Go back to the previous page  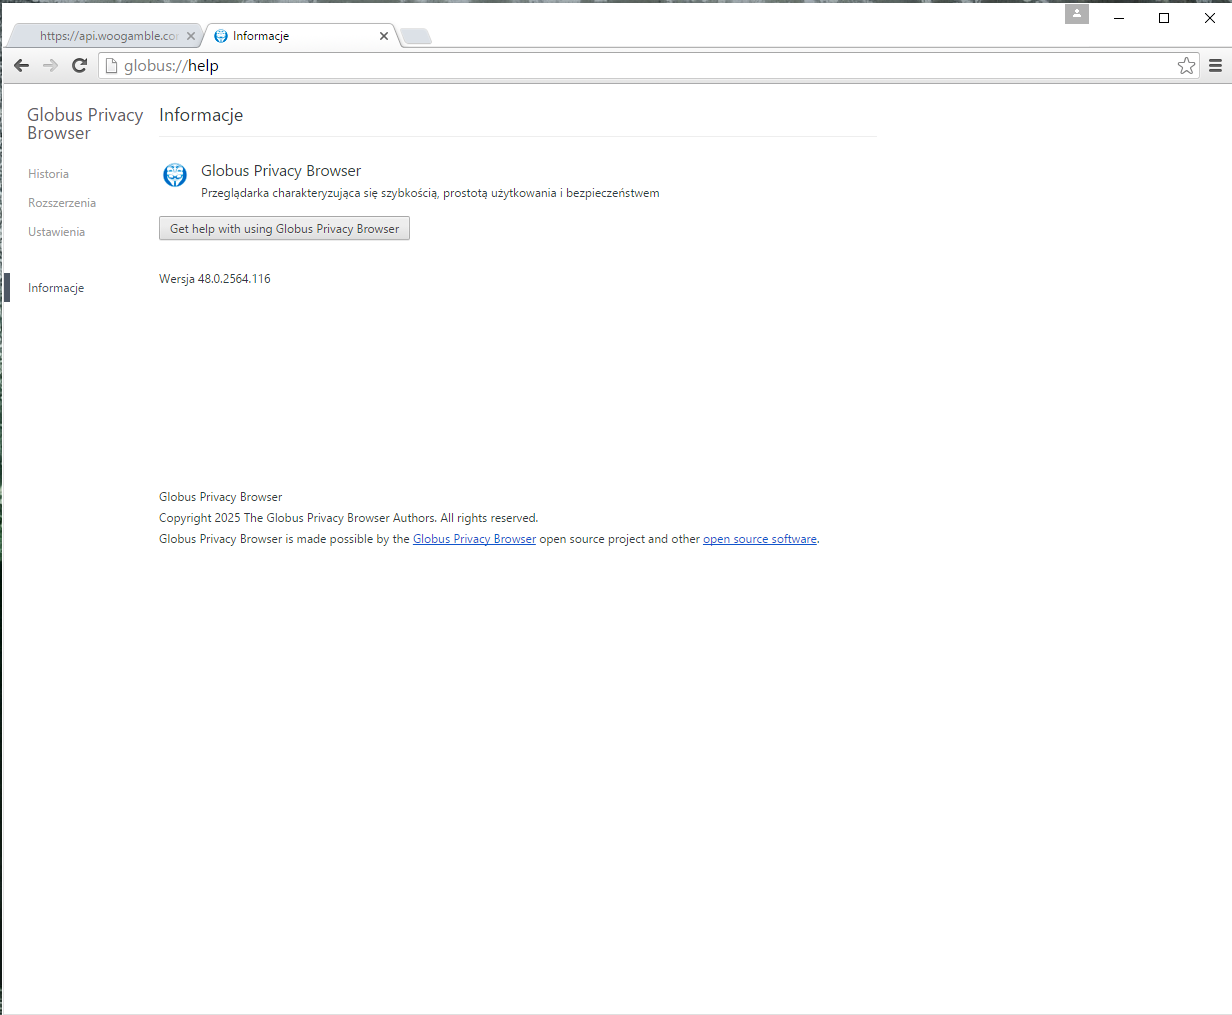21,66
